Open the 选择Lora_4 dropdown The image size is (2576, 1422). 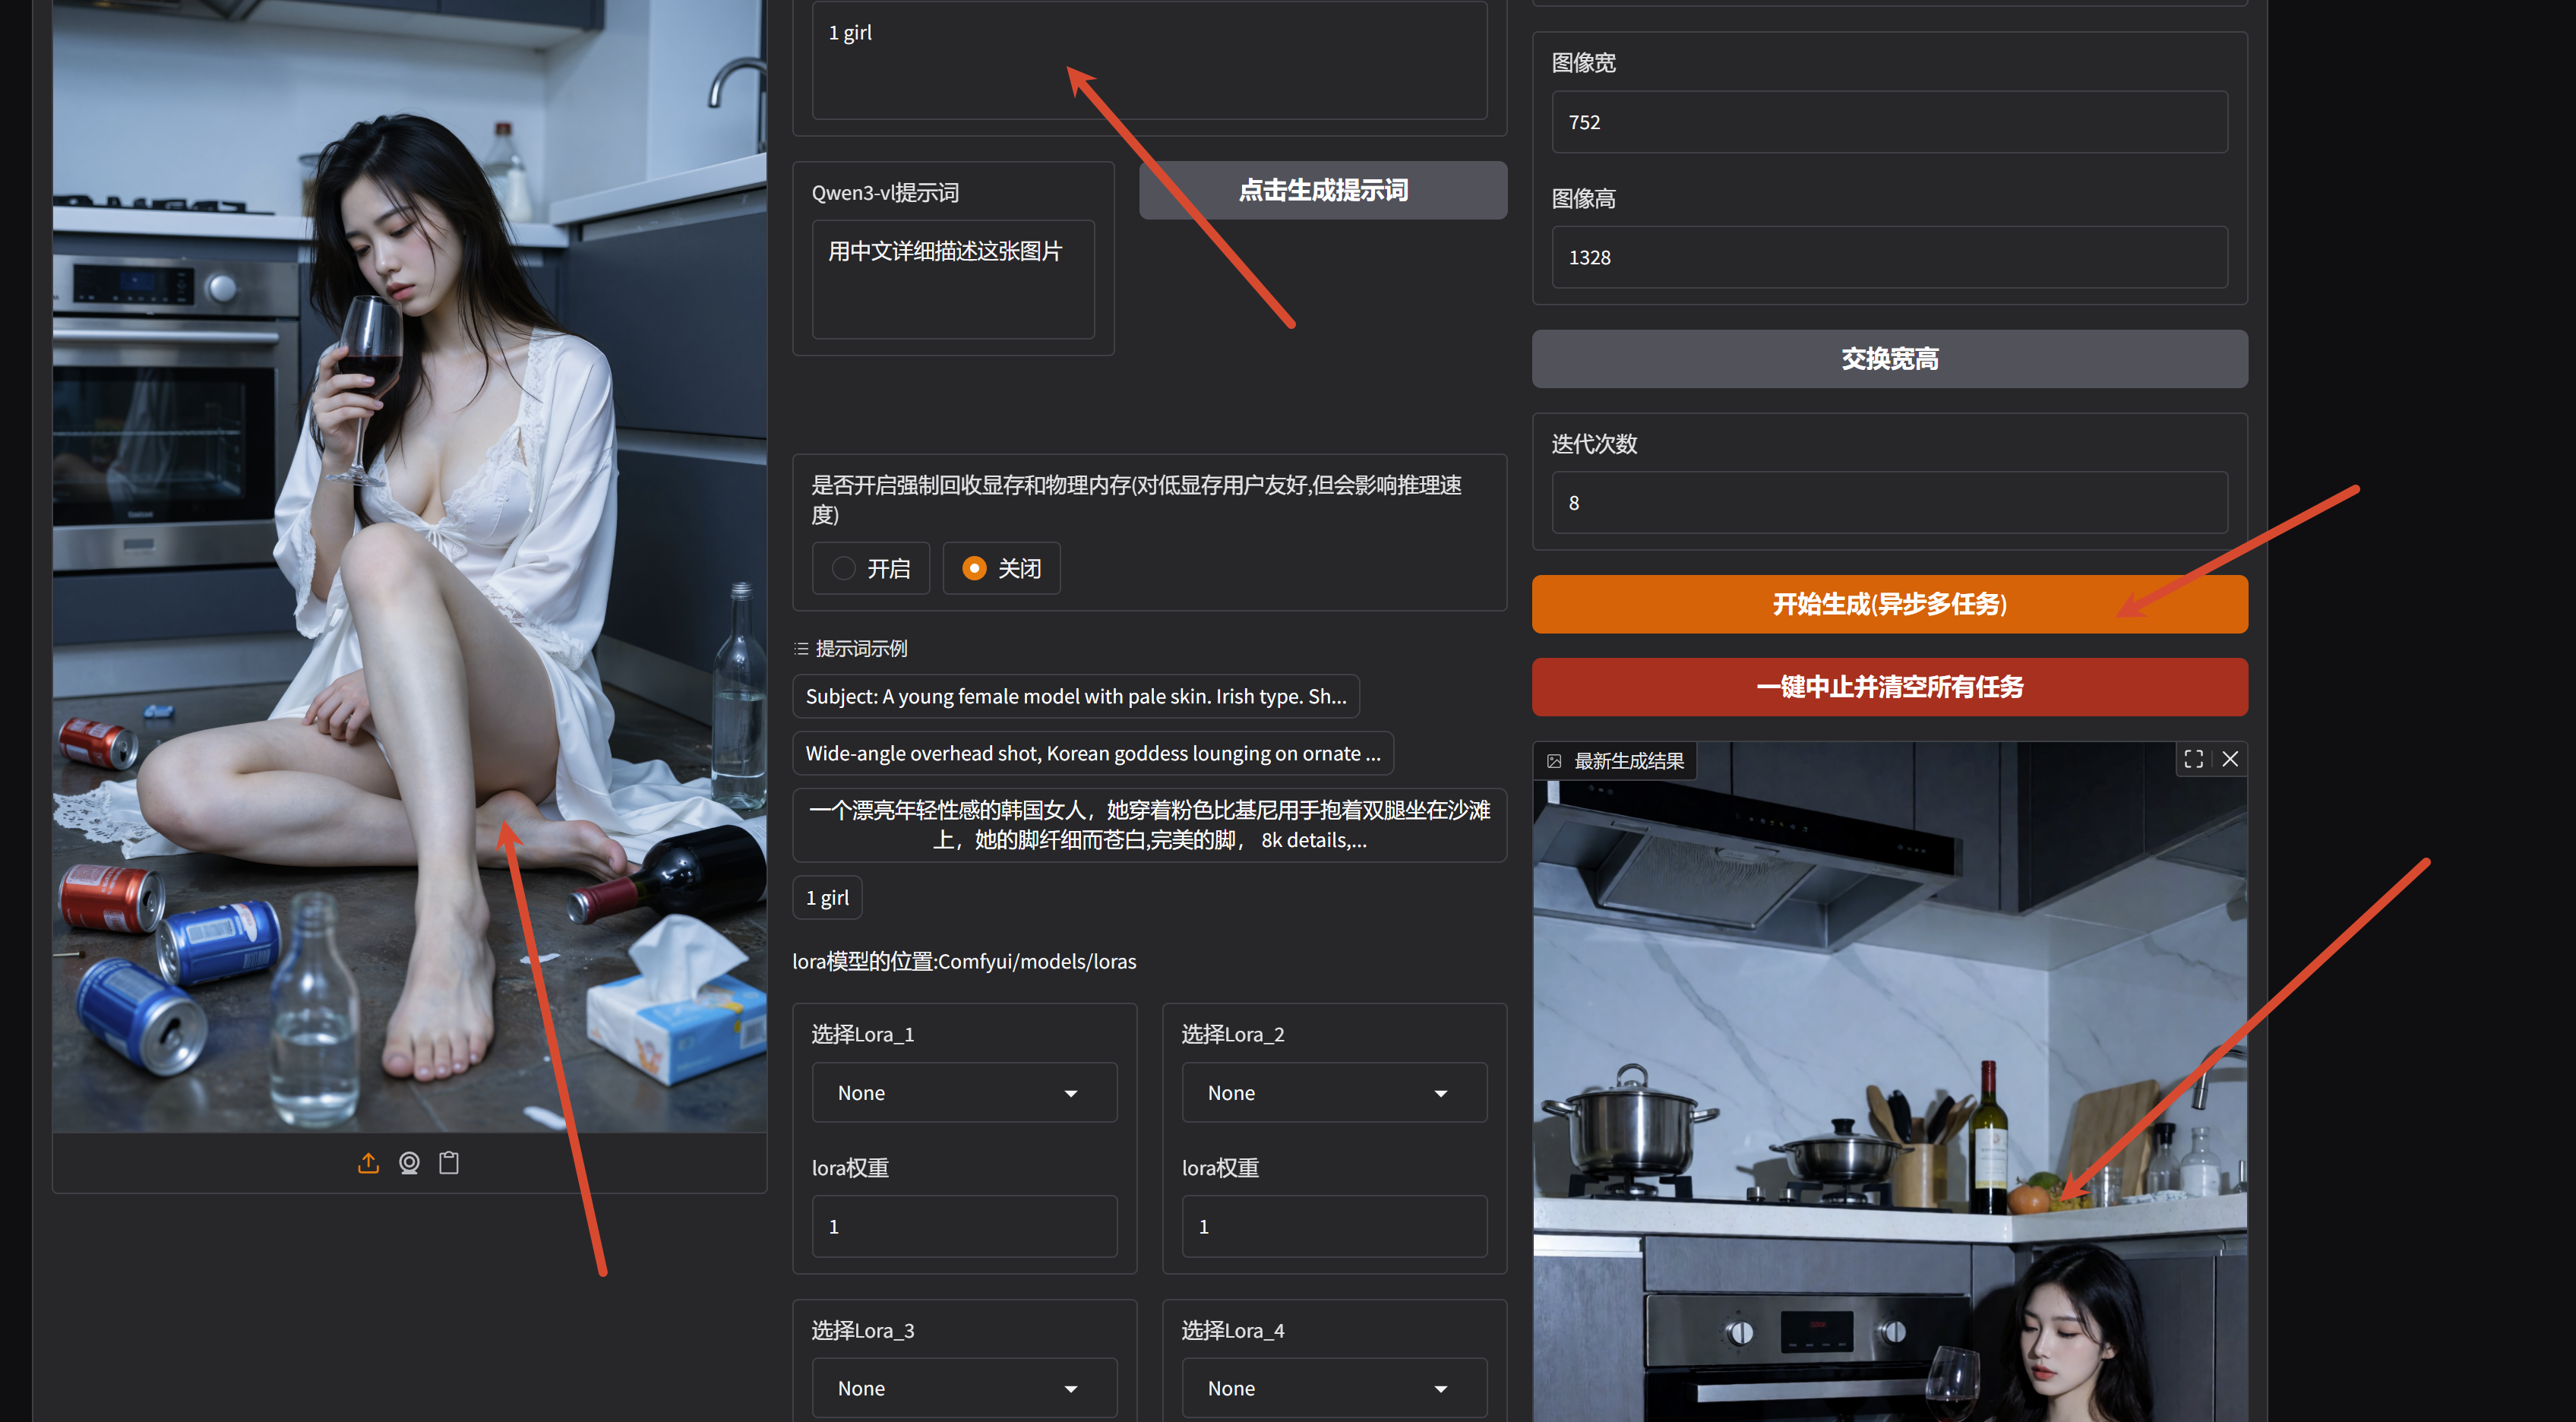tap(1334, 1388)
